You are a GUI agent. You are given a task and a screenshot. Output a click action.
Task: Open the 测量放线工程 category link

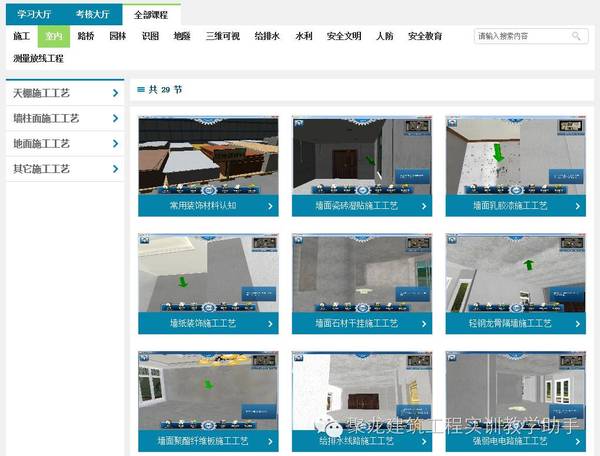(x=38, y=59)
